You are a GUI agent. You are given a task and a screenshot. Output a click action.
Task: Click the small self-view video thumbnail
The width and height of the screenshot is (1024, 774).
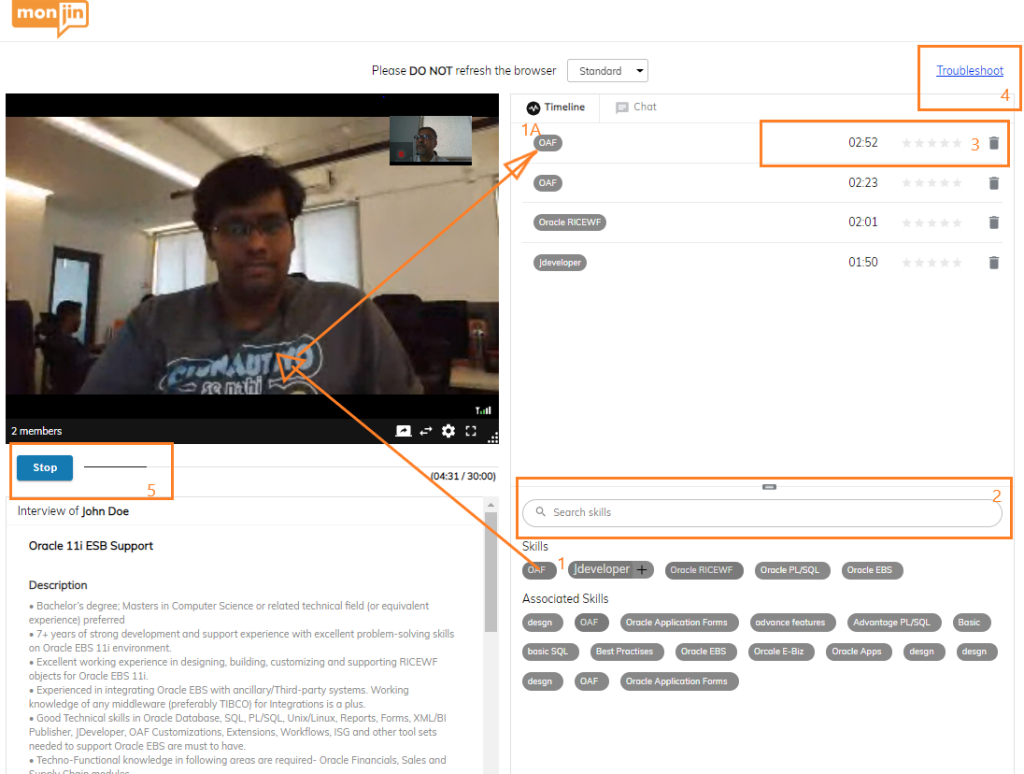coord(430,140)
